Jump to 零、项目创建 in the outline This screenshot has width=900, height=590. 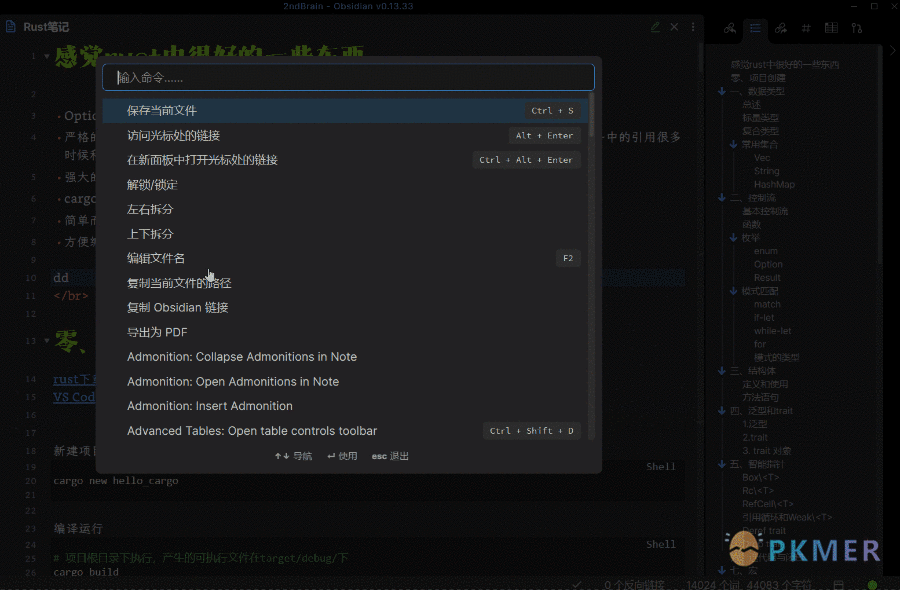click(x=758, y=78)
